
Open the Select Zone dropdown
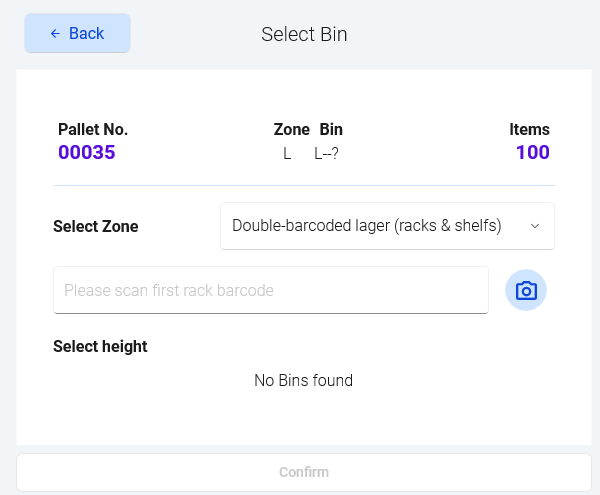387,226
